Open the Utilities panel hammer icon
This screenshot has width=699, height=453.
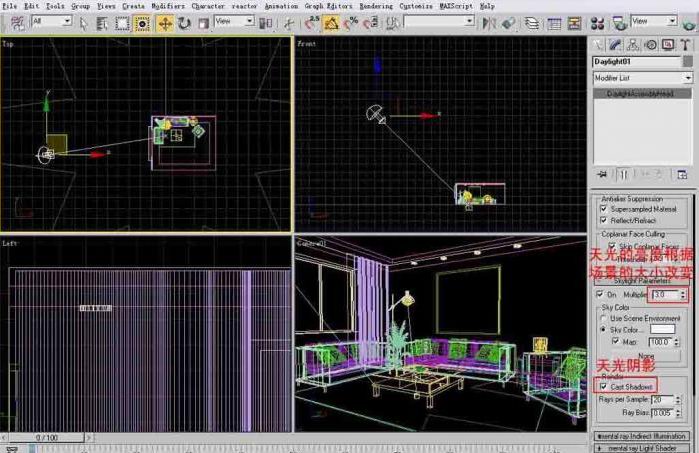[684, 44]
